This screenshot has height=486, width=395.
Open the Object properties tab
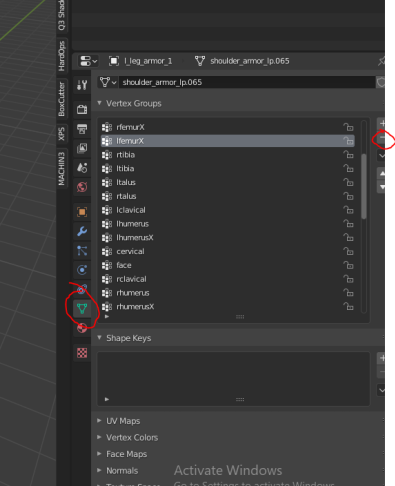point(82,212)
